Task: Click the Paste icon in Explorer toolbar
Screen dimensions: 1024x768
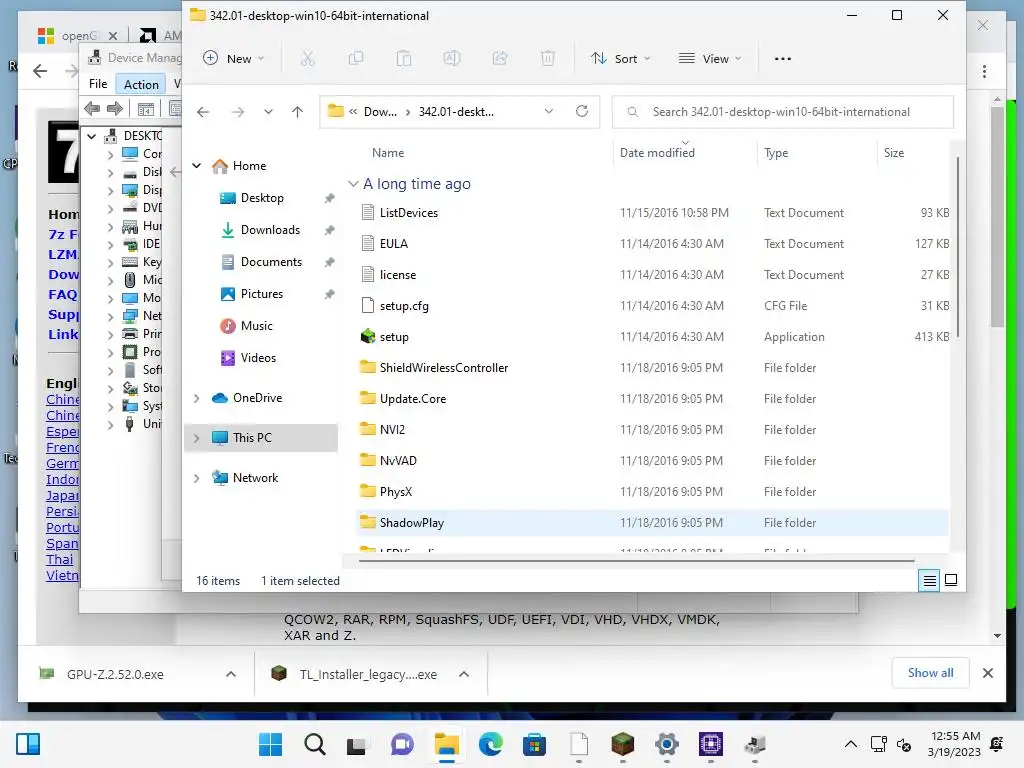Action: 404,59
